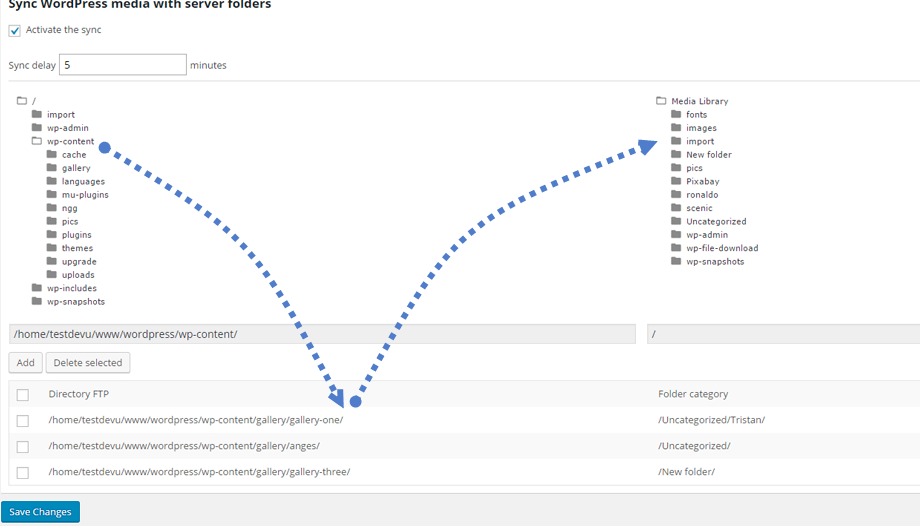Click the /New folder/ category cell
The image size is (920, 526).
tap(686, 471)
